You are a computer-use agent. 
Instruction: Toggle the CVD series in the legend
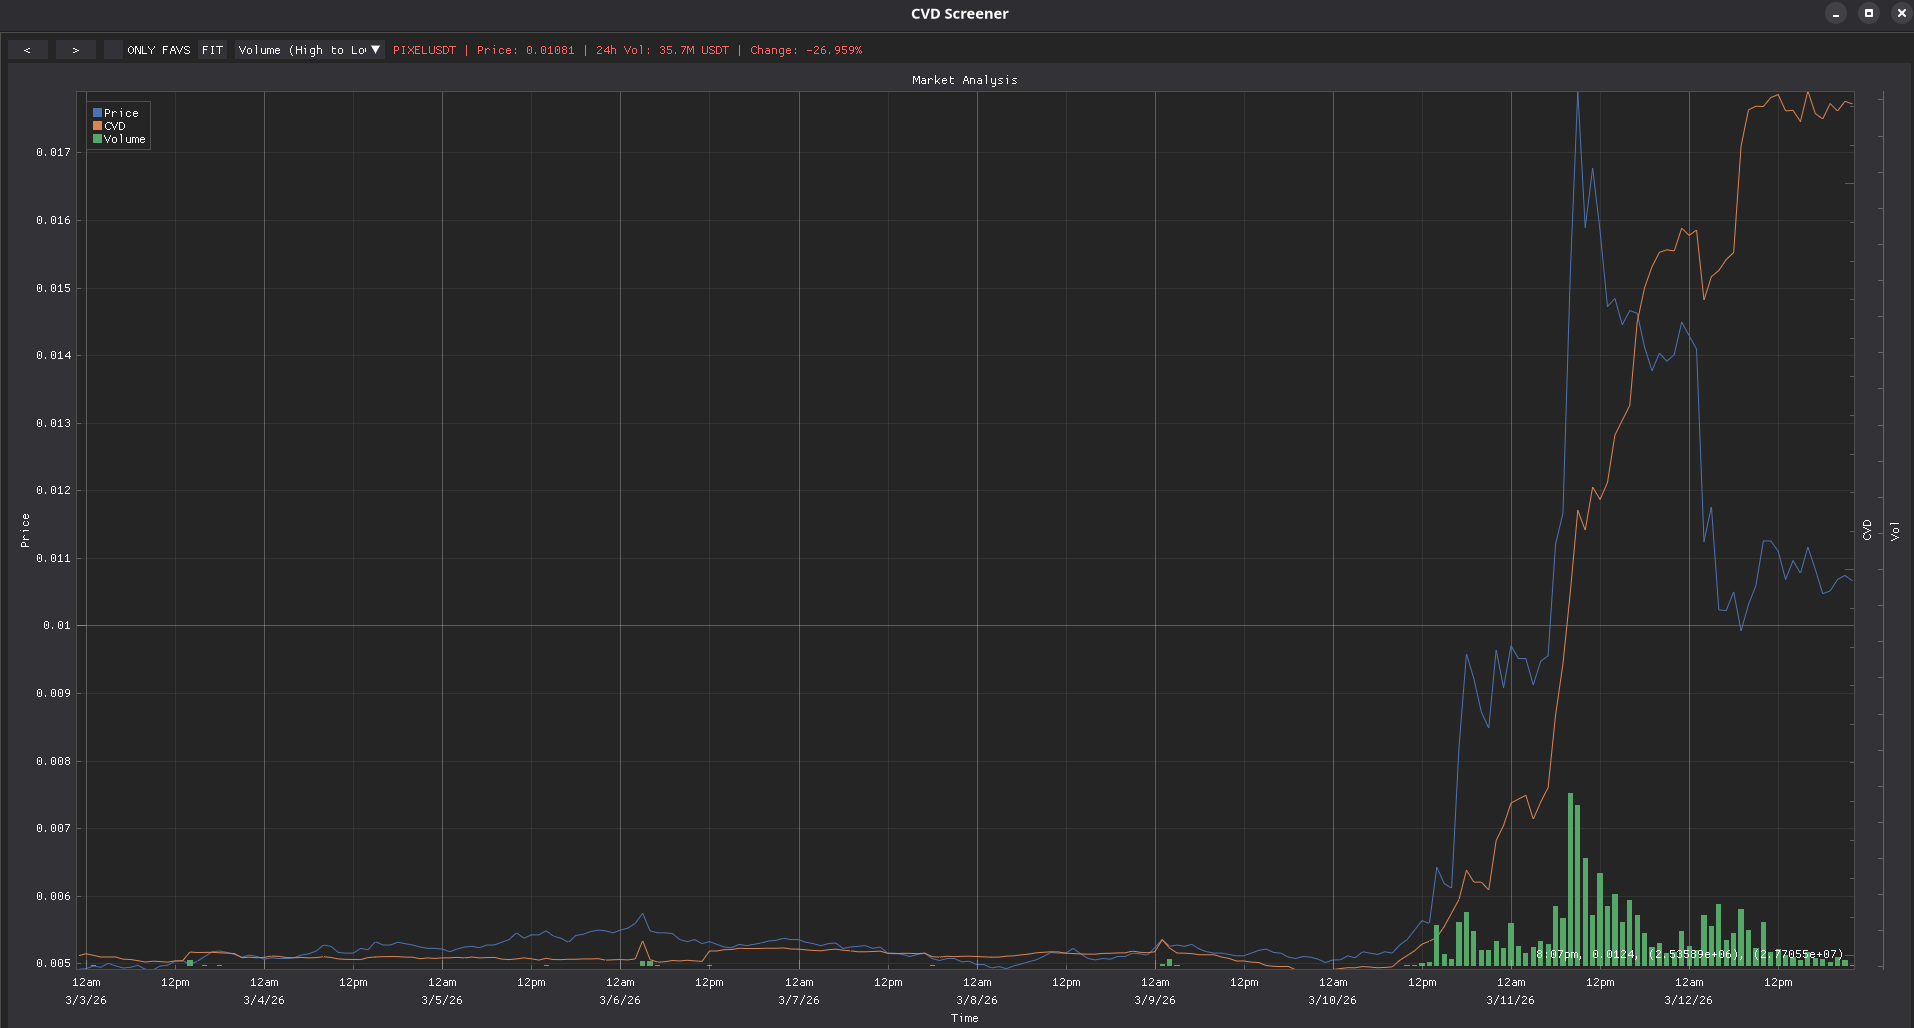(x=115, y=126)
